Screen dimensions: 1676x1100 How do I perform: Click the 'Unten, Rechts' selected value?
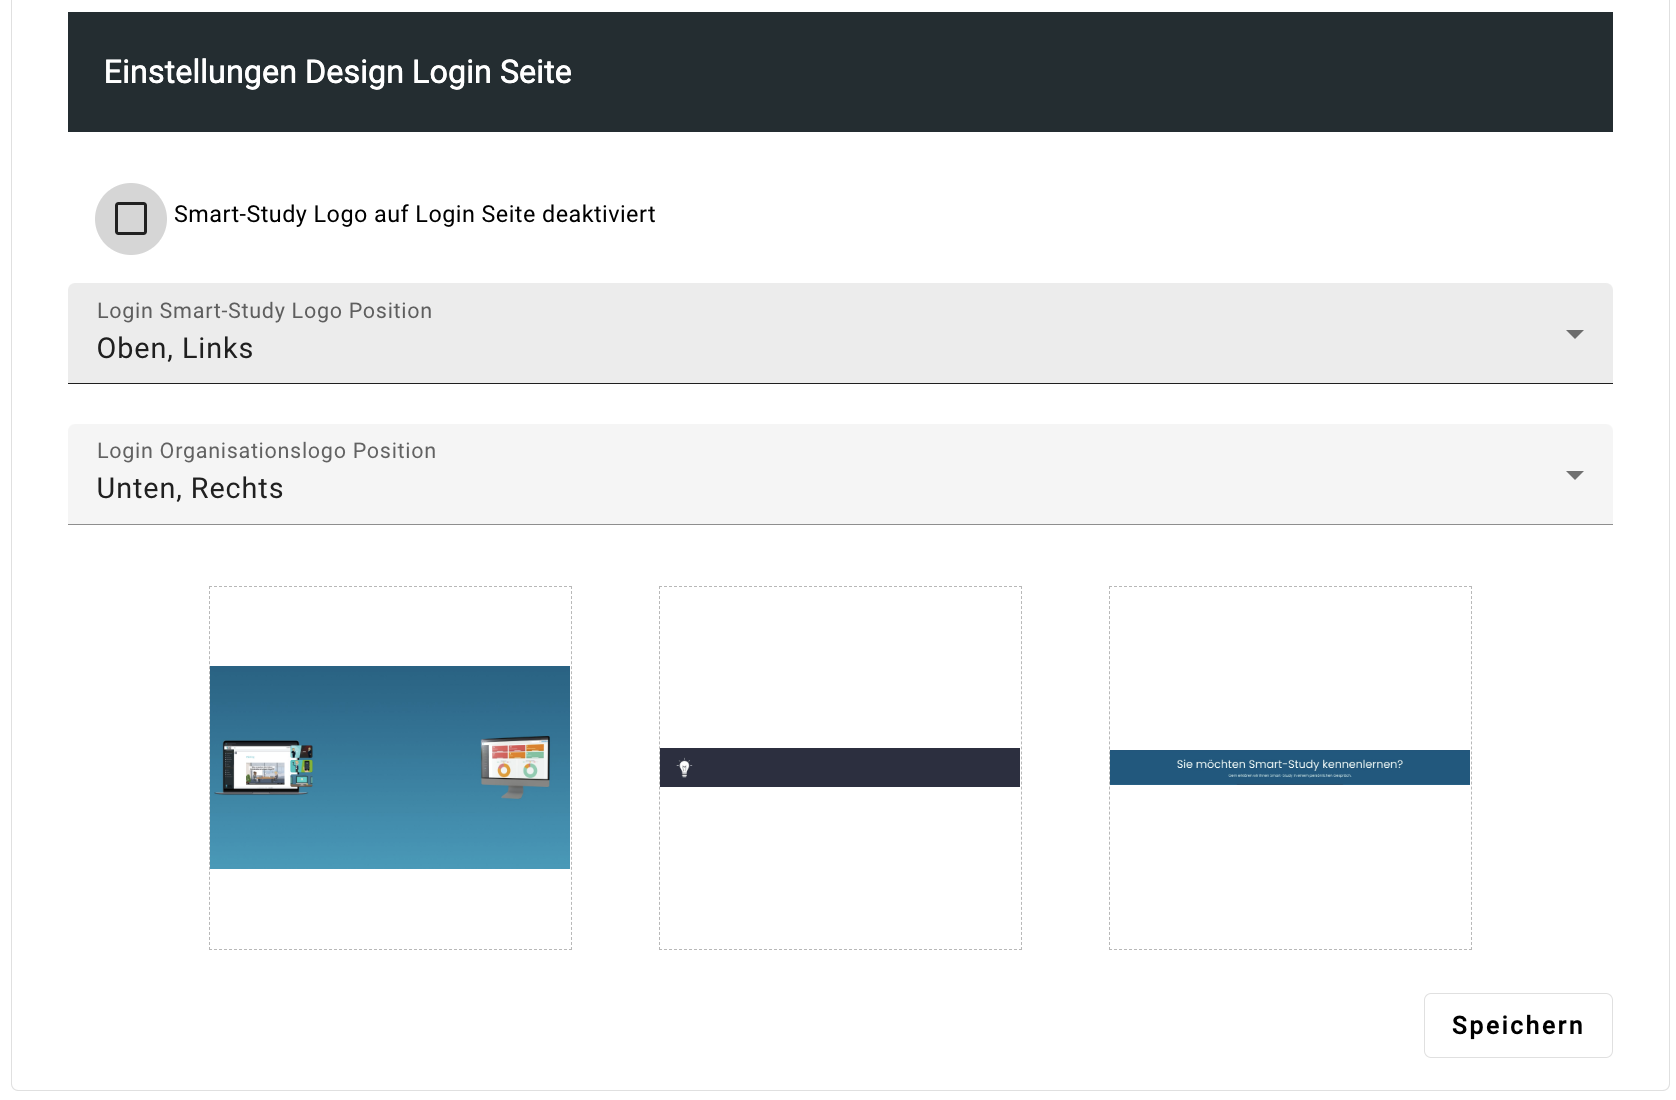click(x=190, y=489)
